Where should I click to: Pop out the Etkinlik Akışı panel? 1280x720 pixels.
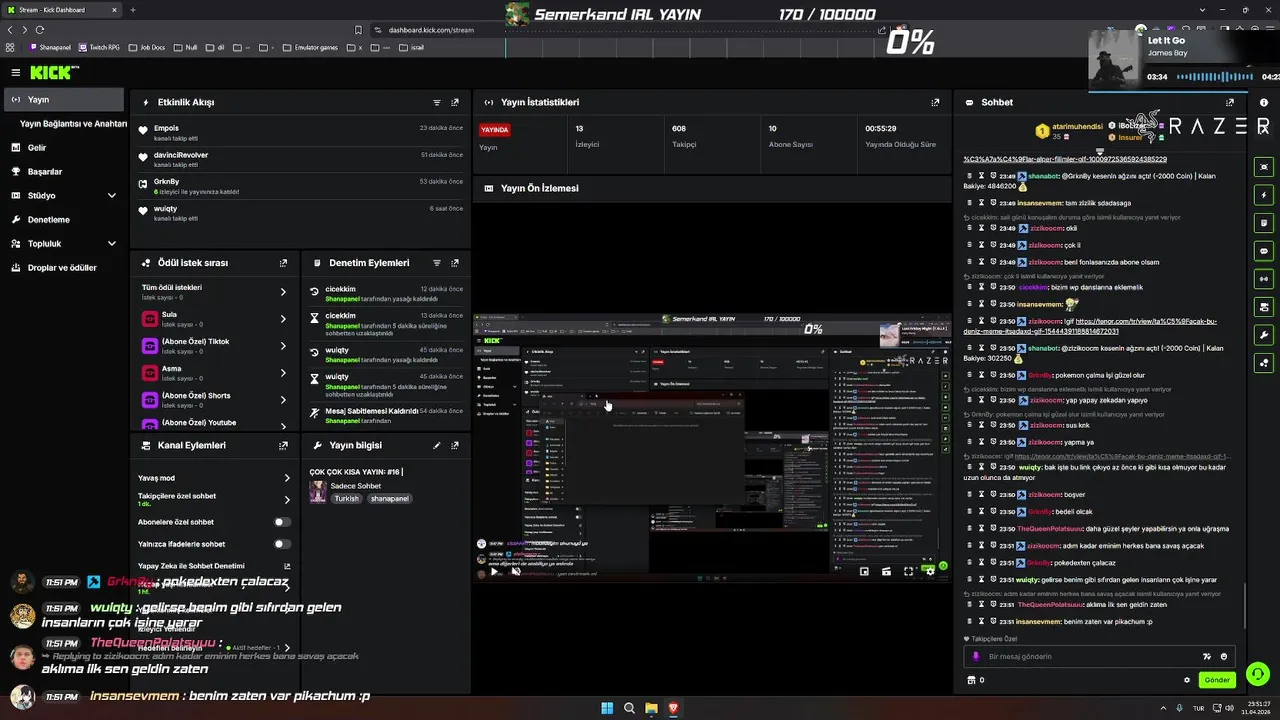[x=455, y=102]
